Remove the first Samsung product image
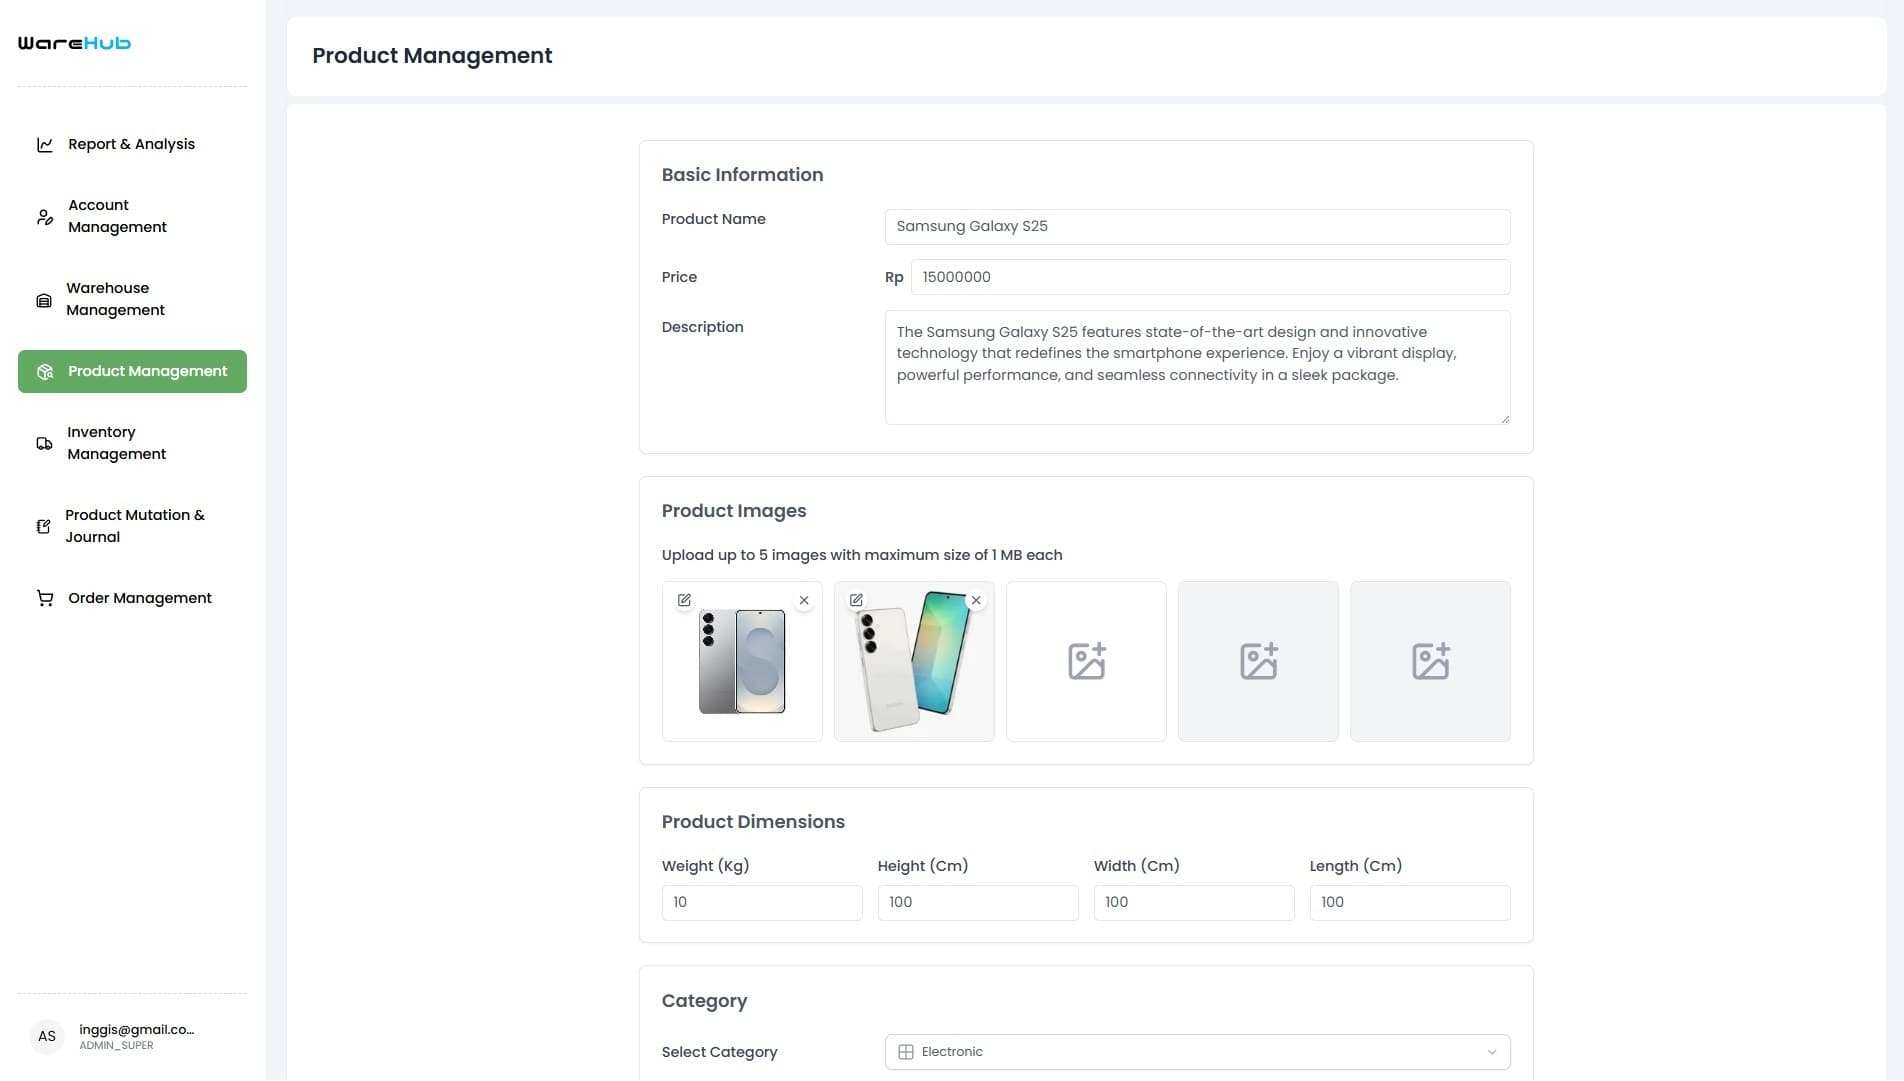The image size is (1904, 1081). [x=803, y=600]
